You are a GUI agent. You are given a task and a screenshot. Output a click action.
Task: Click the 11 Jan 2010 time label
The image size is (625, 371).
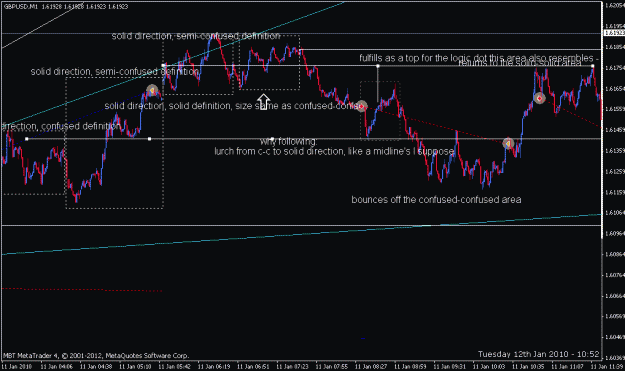pyautogui.click(x=16, y=366)
